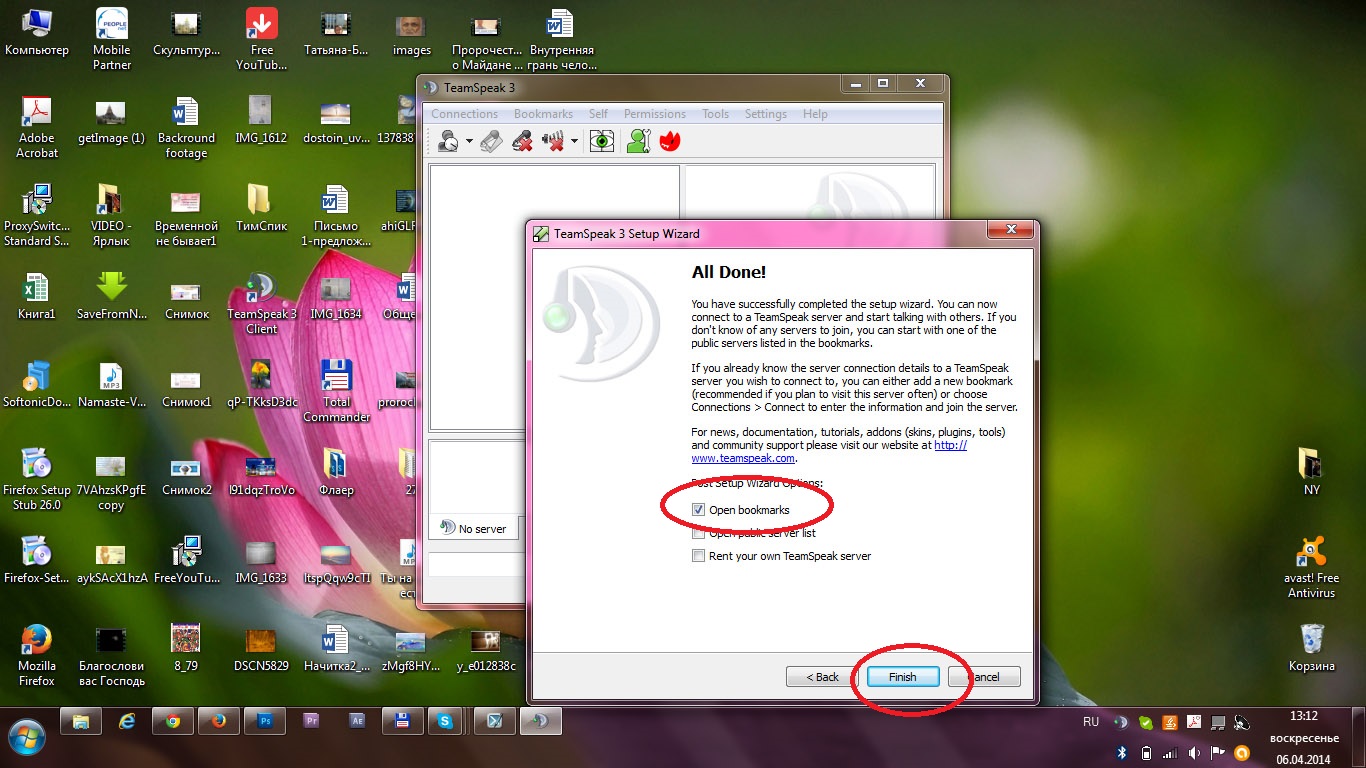Click the SaveFromNet desktop icon
Screen dimensions: 1366x768
[112, 295]
